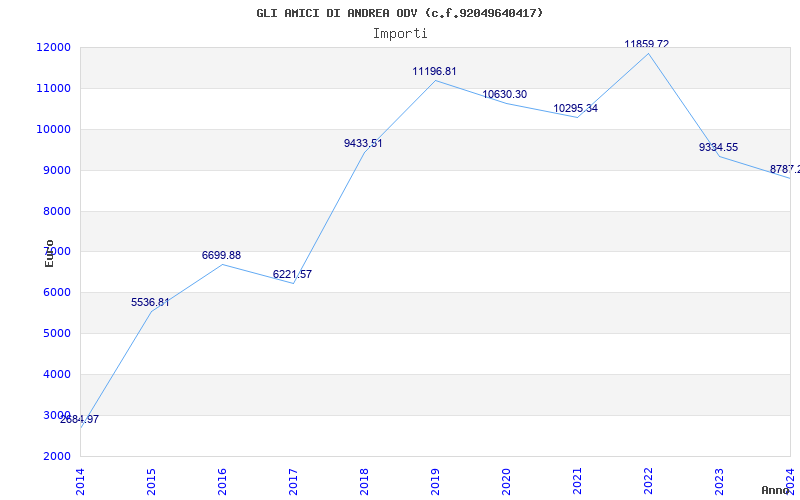This screenshot has height=500, width=800.
Task: Select the 5536.81 data label
Action: click(x=150, y=302)
